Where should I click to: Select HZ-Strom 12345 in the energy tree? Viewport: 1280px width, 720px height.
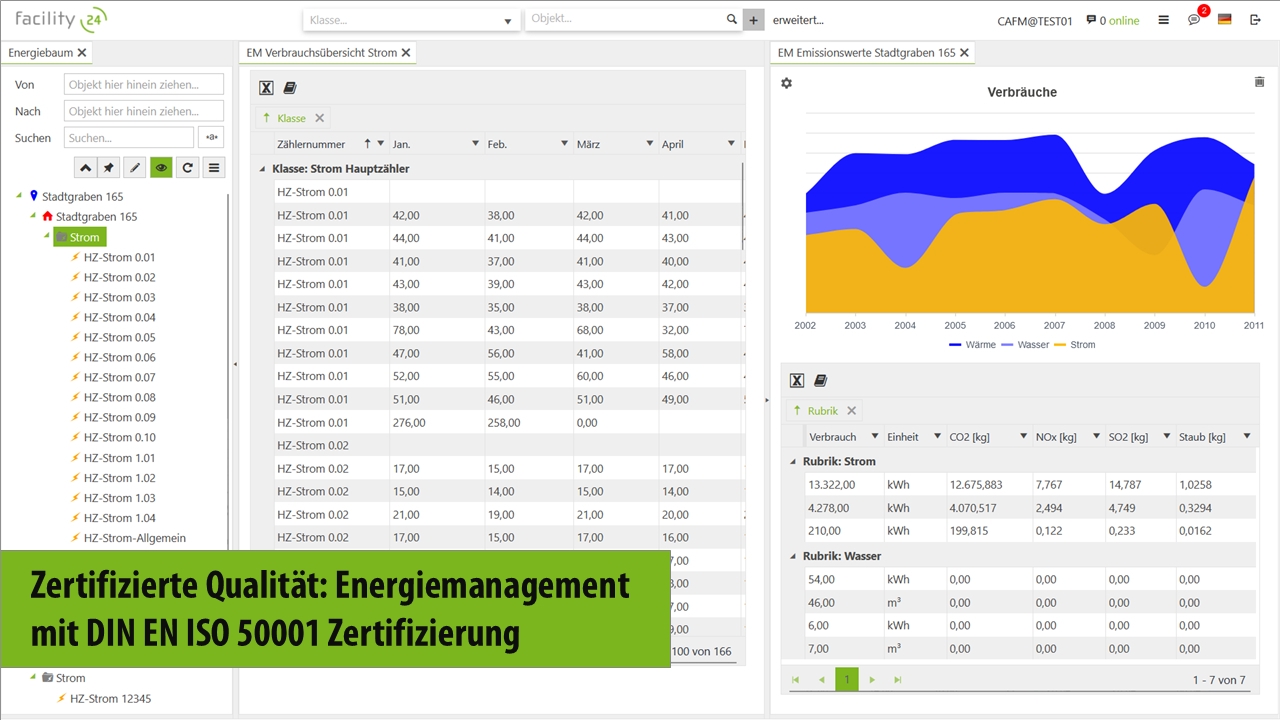click(x=110, y=699)
